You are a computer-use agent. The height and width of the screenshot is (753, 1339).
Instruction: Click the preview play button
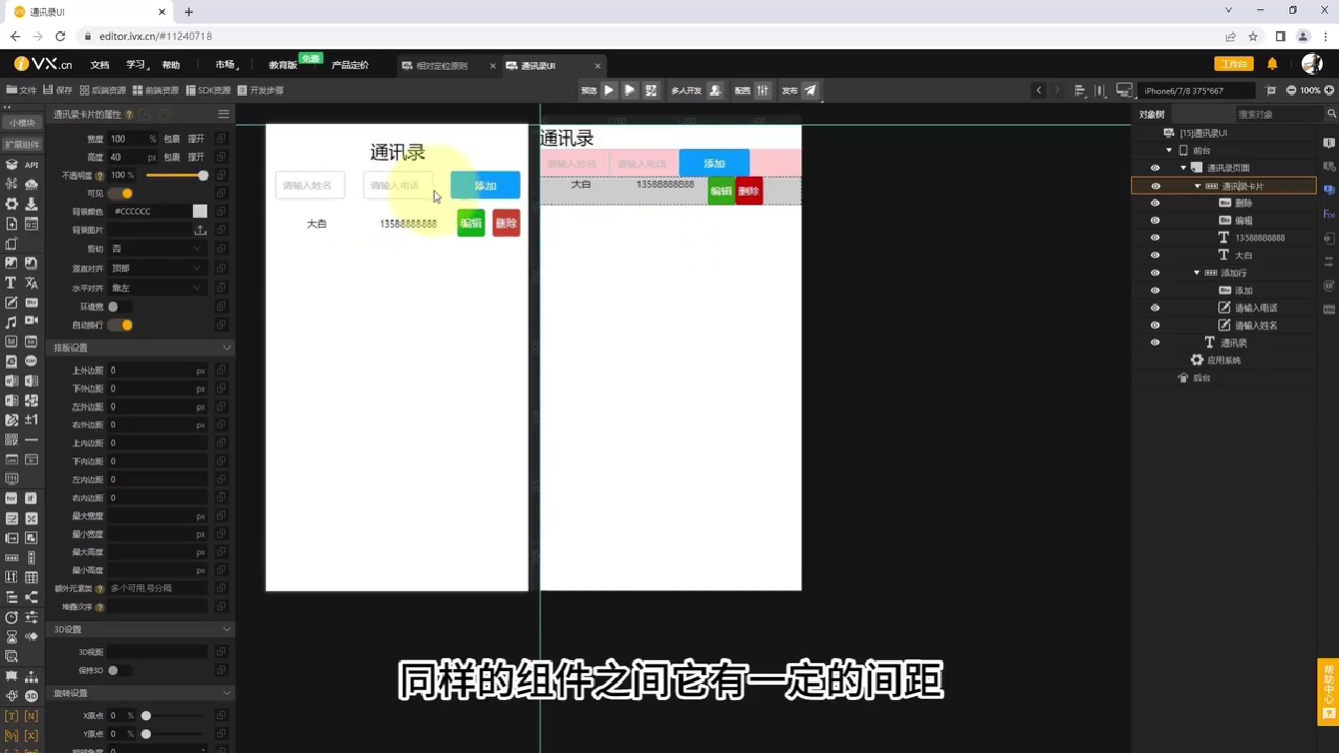pyautogui.click(x=609, y=90)
